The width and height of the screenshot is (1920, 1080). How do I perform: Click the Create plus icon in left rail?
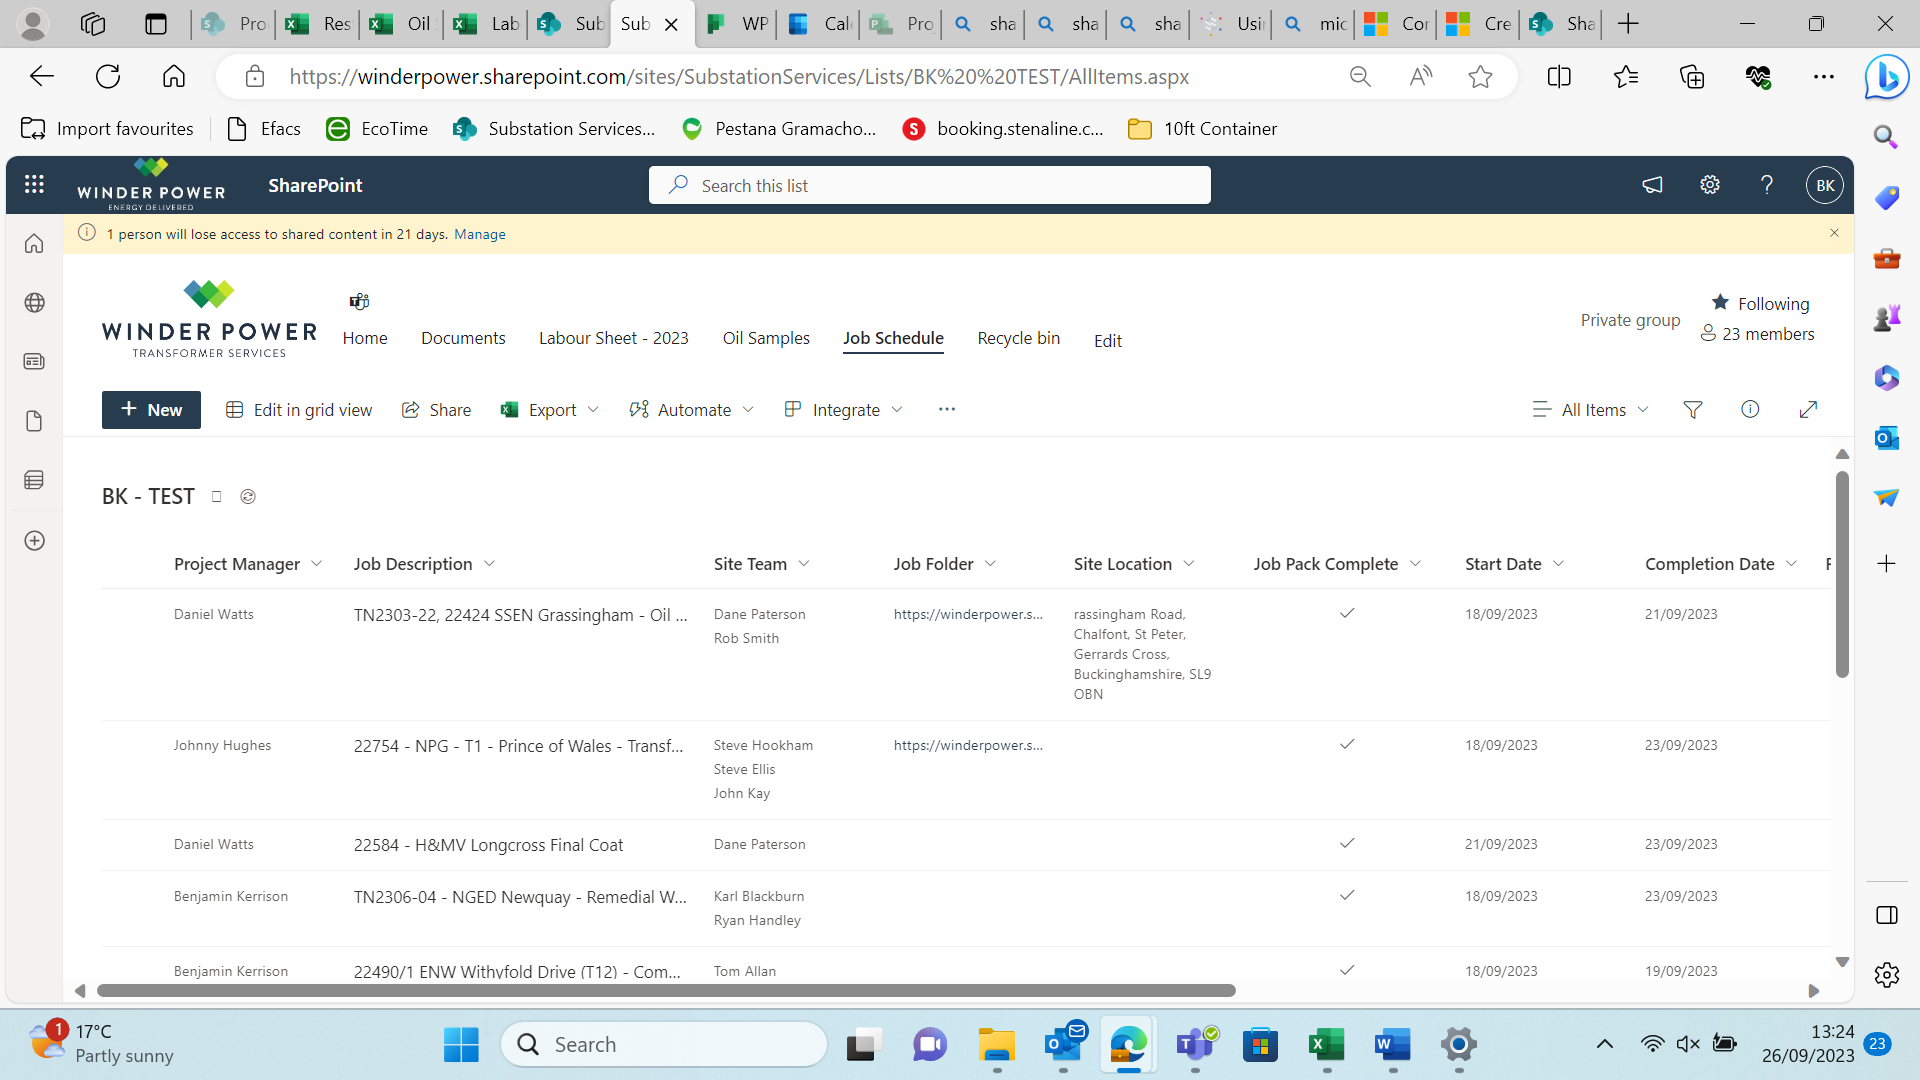click(x=34, y=540)
